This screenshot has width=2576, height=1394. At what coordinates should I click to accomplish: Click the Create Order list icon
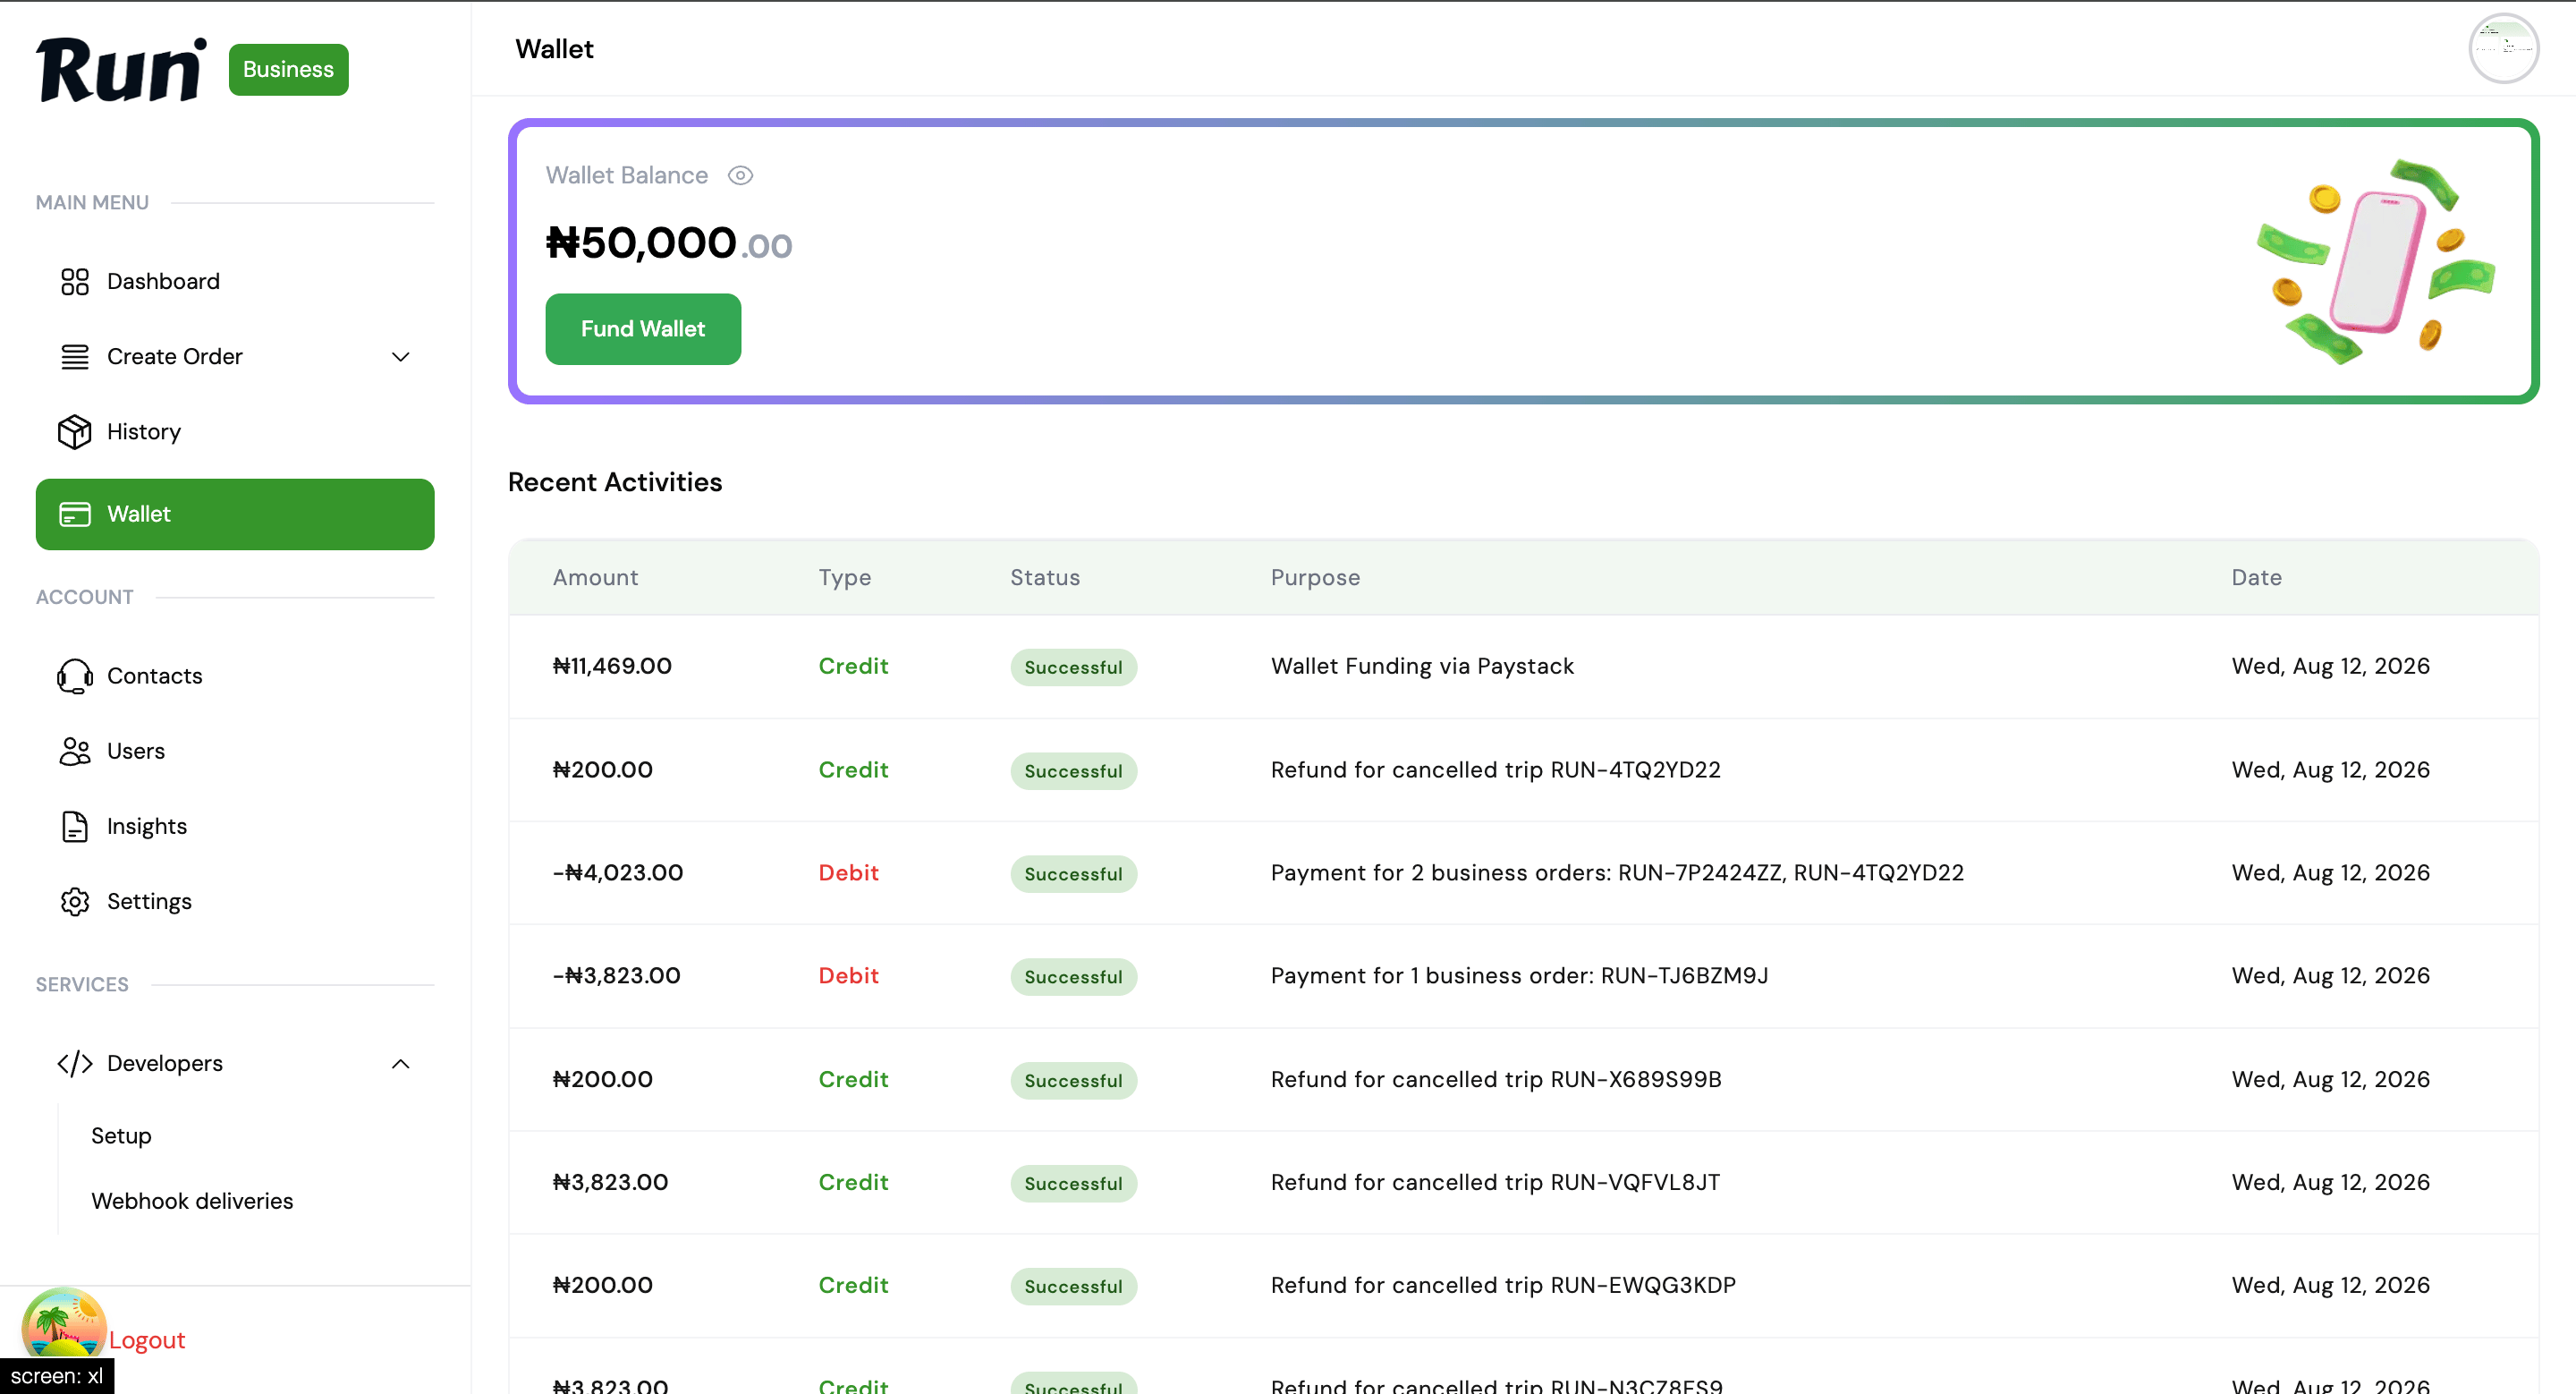click(75, 357)
